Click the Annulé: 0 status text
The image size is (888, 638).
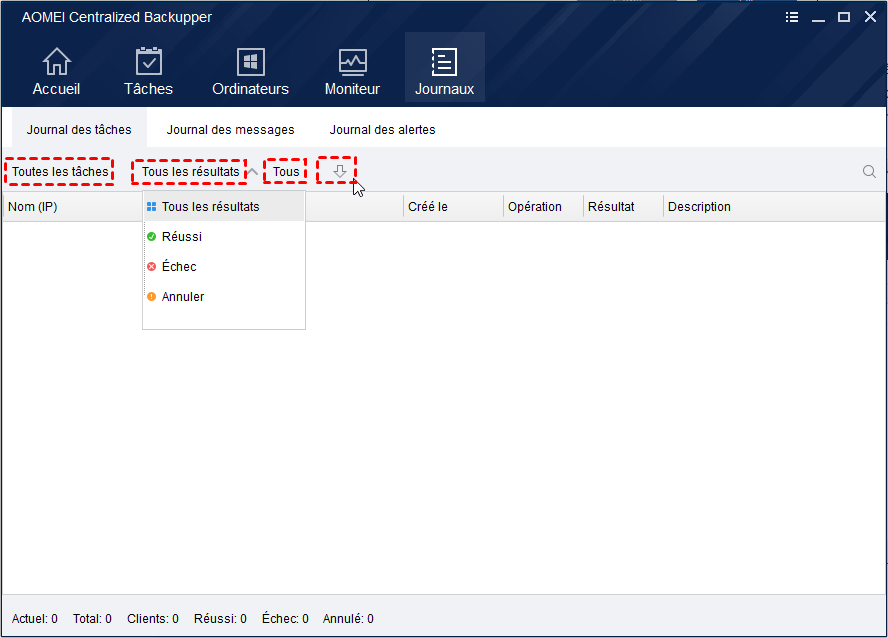[x=348, y=619]
